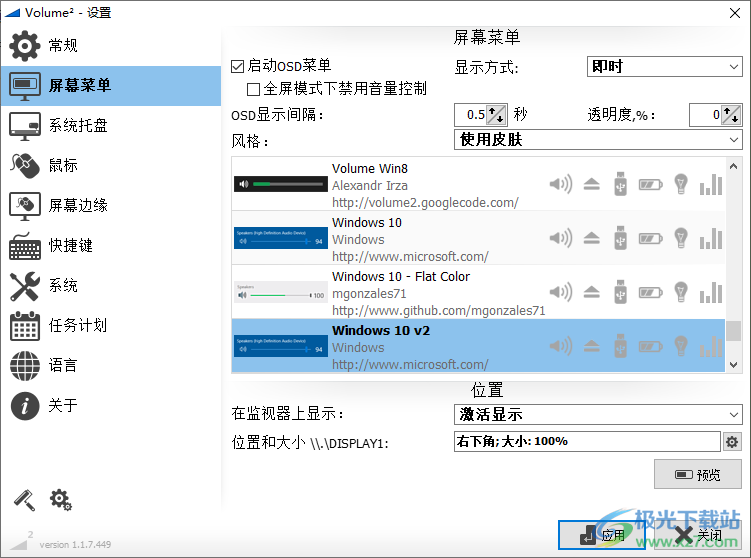Click the USB icon in Volume Win8 row
This screenshot has height=558, width=751.
click(620, 184)
